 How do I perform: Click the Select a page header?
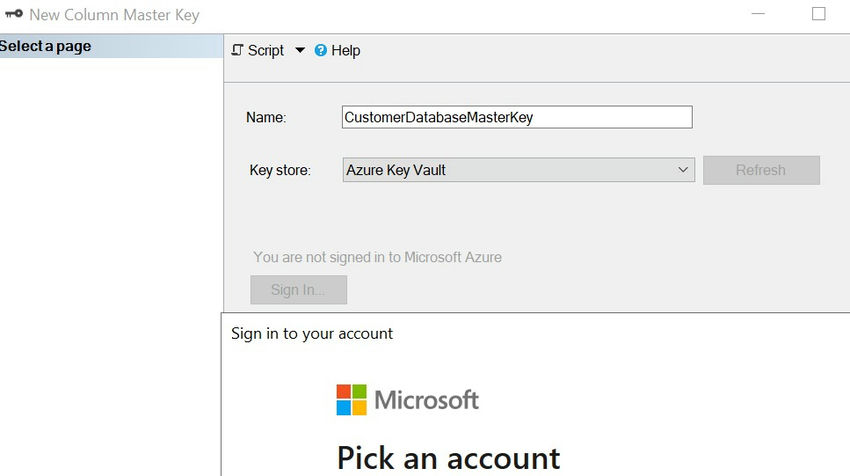click(x=46, y=46)
